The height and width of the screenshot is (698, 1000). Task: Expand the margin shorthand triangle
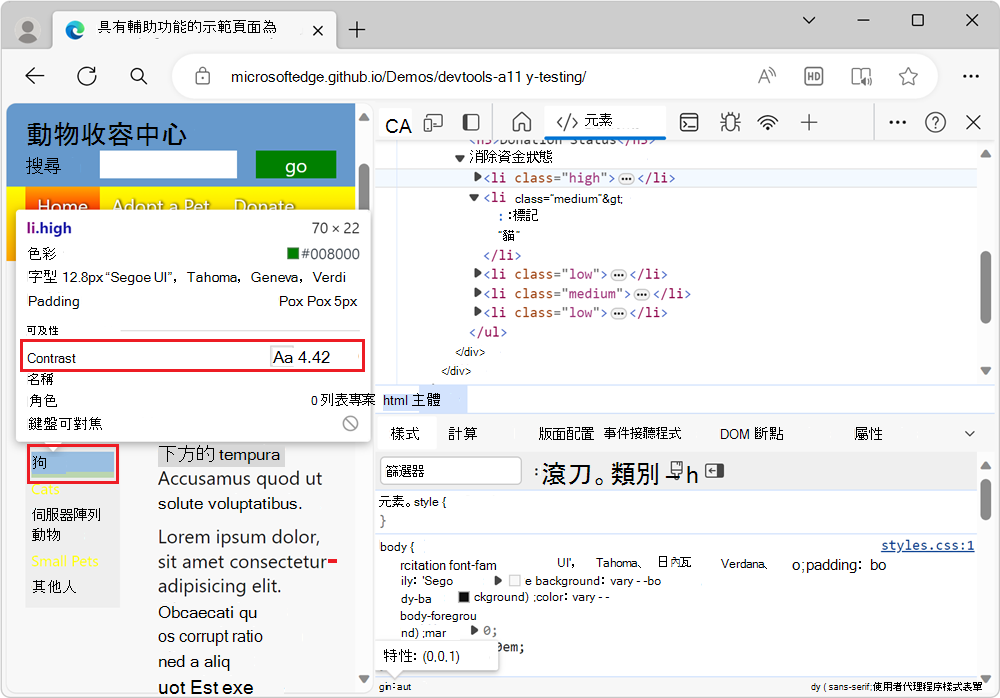coord(474,630)
